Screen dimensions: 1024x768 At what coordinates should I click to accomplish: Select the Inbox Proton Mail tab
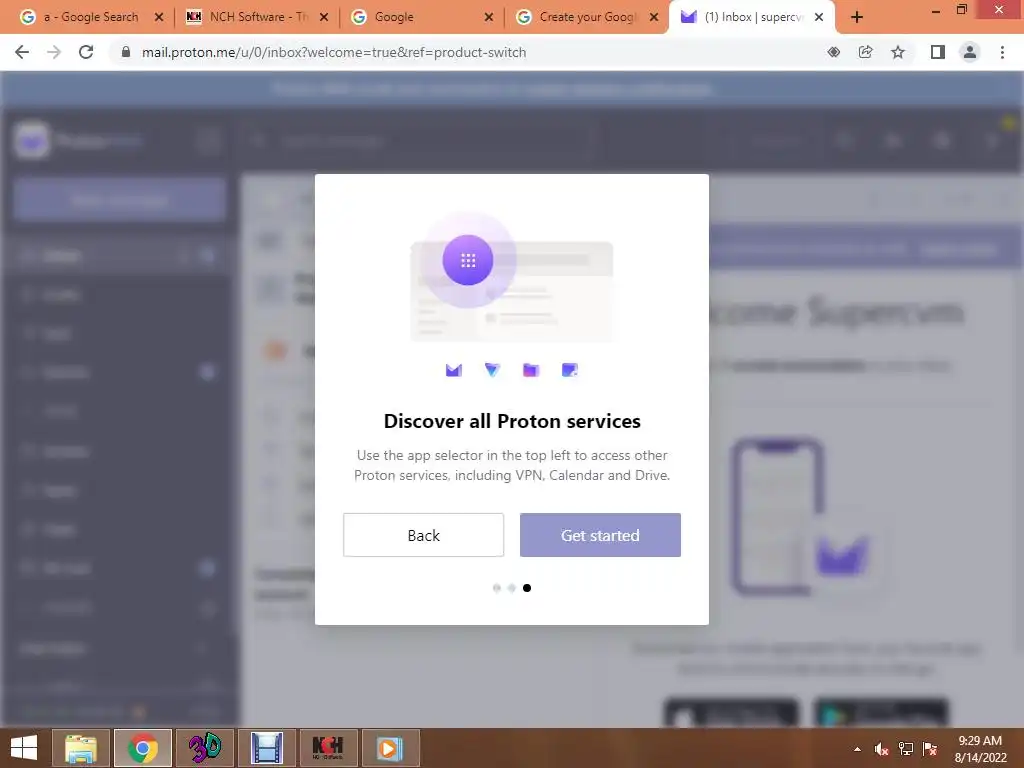pyautogui.click(x=751, y=17)
